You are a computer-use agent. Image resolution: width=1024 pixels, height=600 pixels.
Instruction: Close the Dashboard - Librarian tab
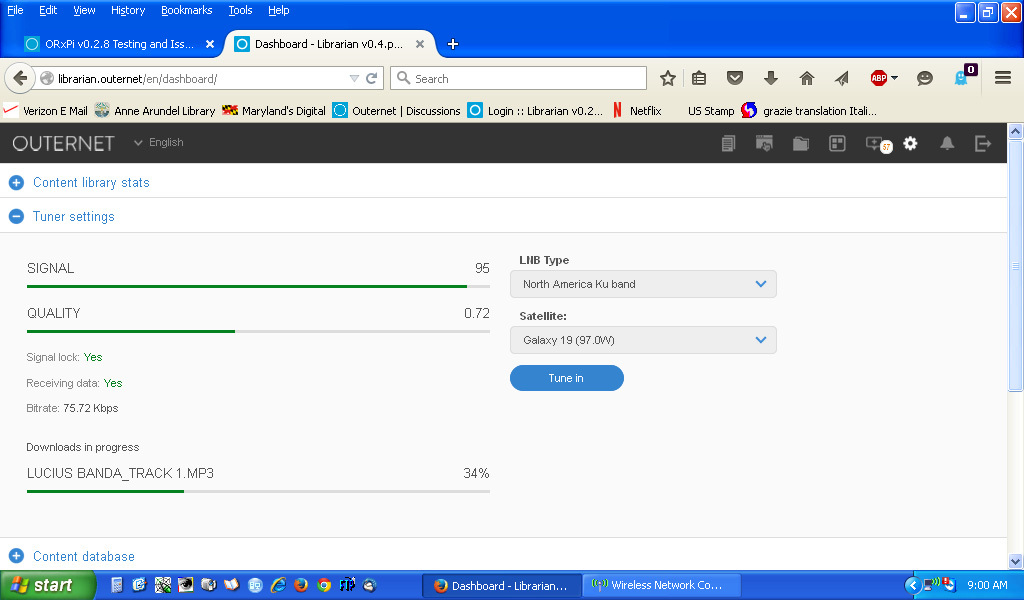coord(420,44)
